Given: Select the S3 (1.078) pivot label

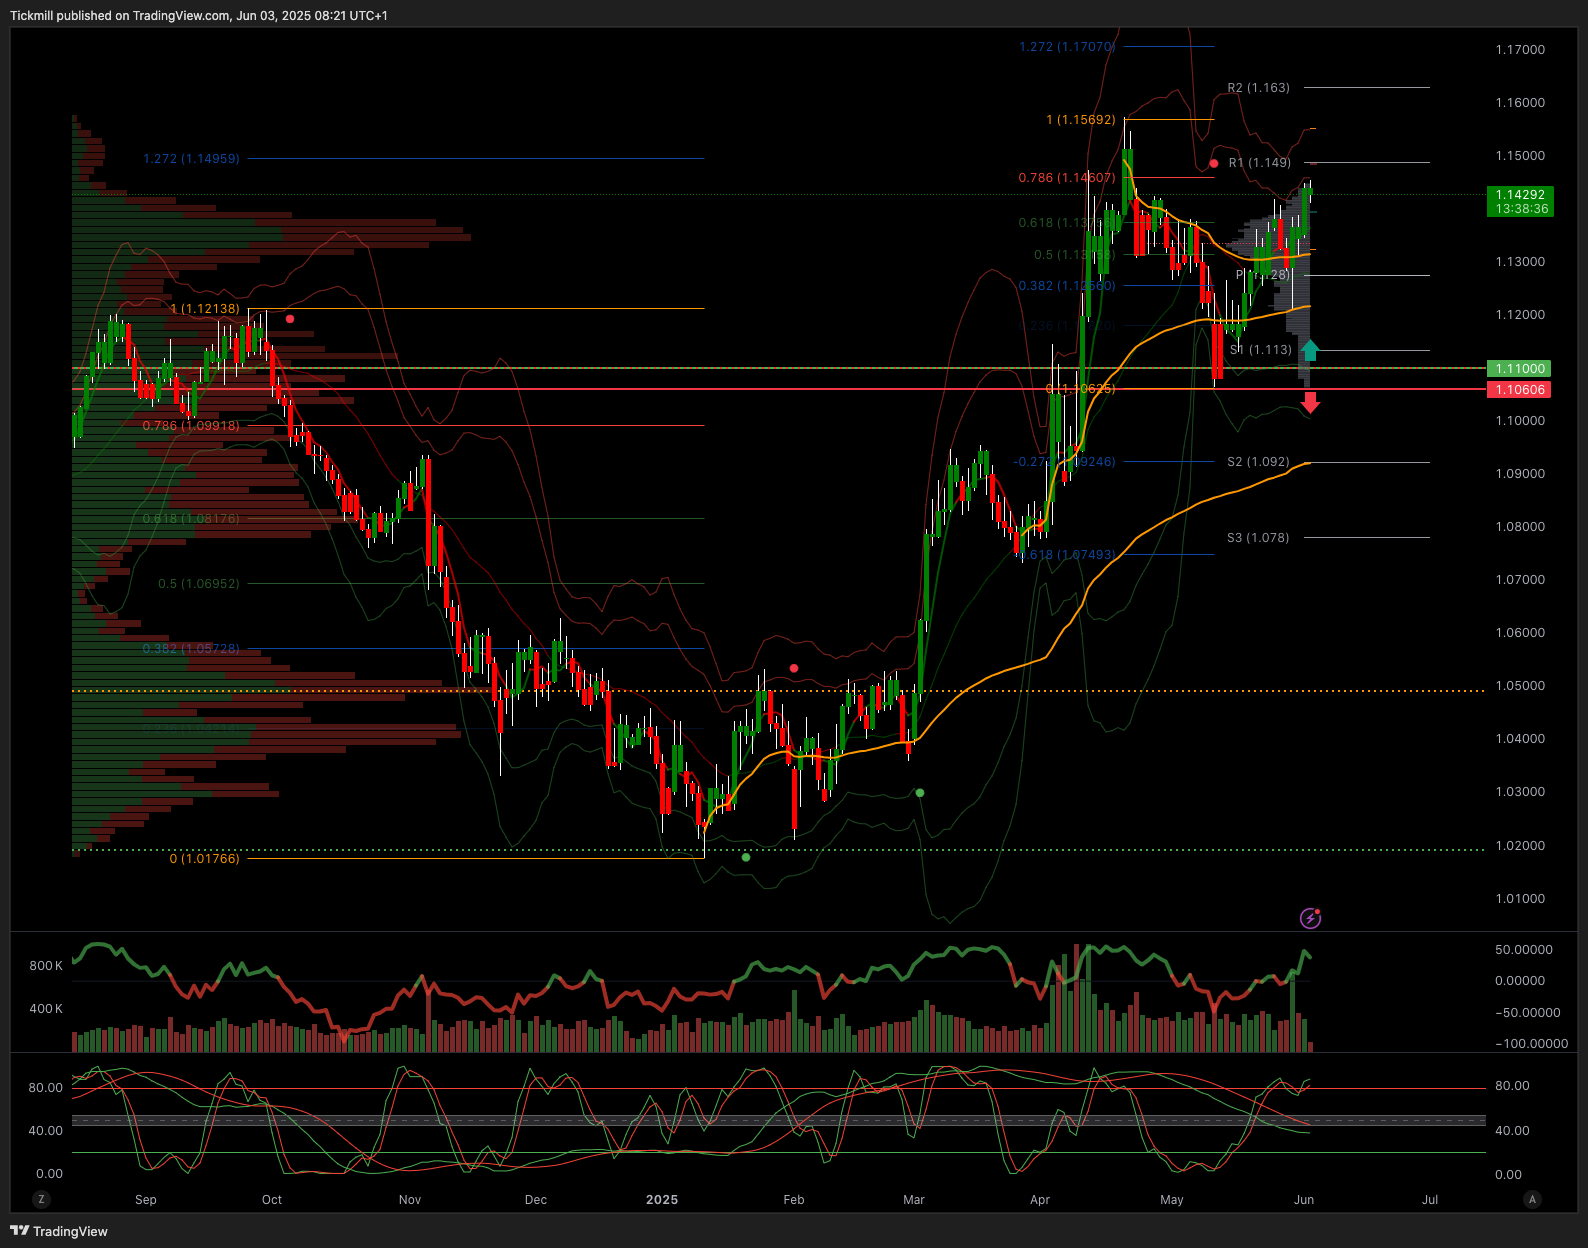Looking at the screenshot, I should [1258, 538].
